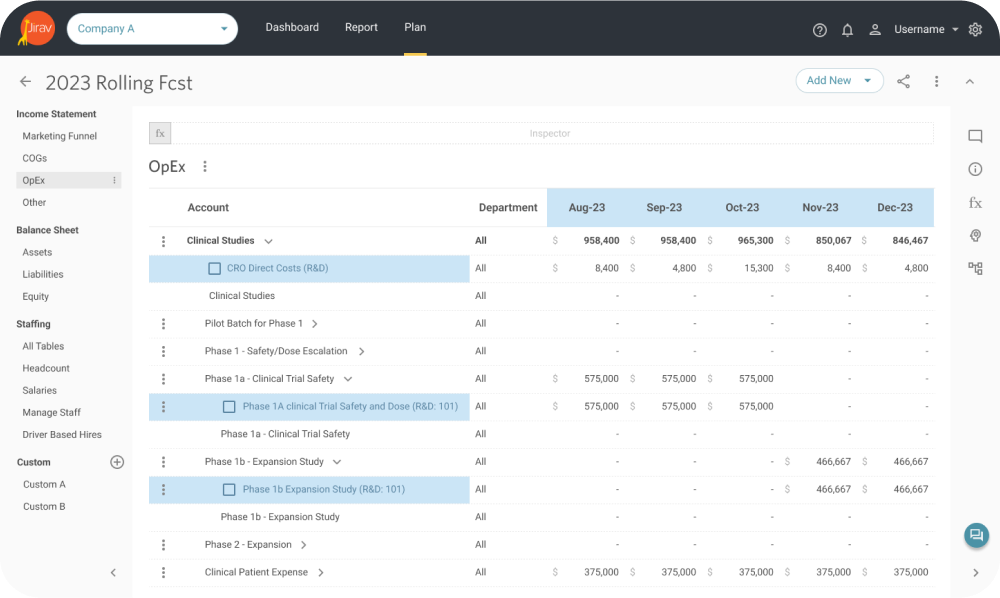The width and height of the screenshot is (1000, 598).
Task: Open Headcount in the Staffing section
Action: click(46, 368)
